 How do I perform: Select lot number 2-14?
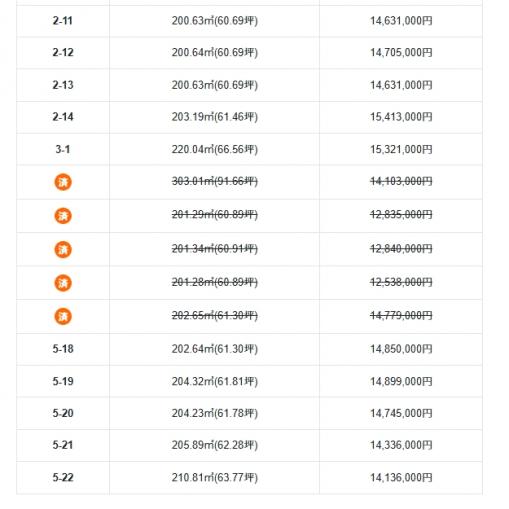pos(63,117)
